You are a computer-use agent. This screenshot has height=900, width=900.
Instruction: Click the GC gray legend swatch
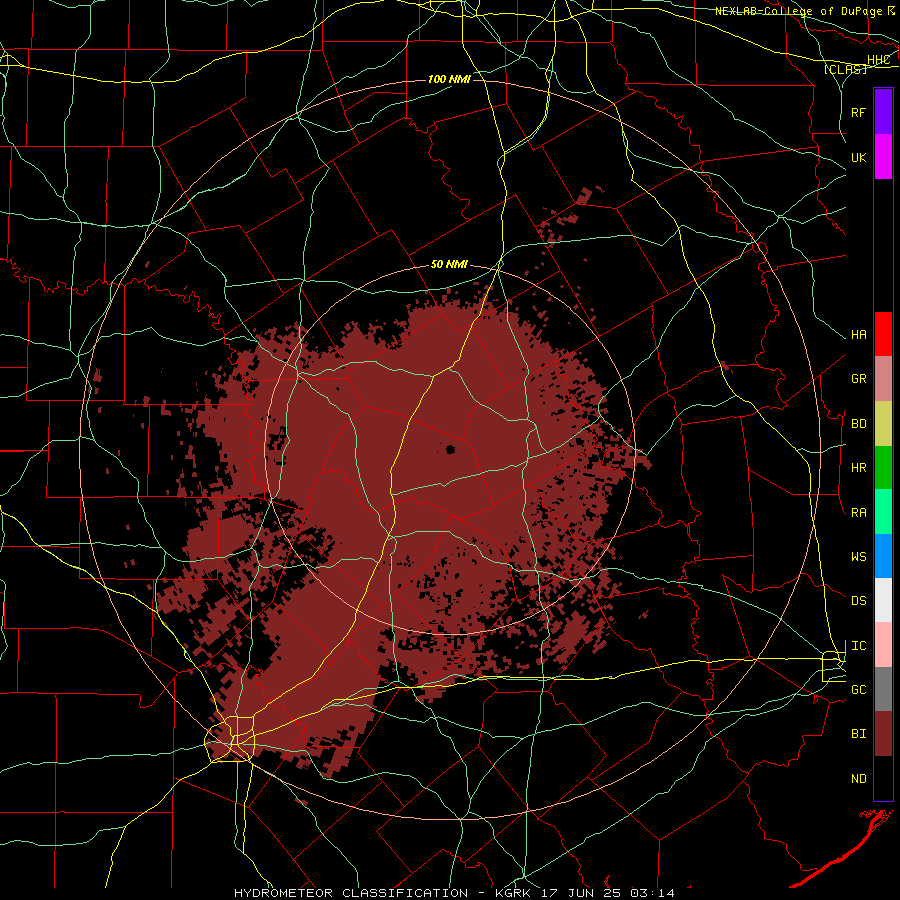(883, 689)
